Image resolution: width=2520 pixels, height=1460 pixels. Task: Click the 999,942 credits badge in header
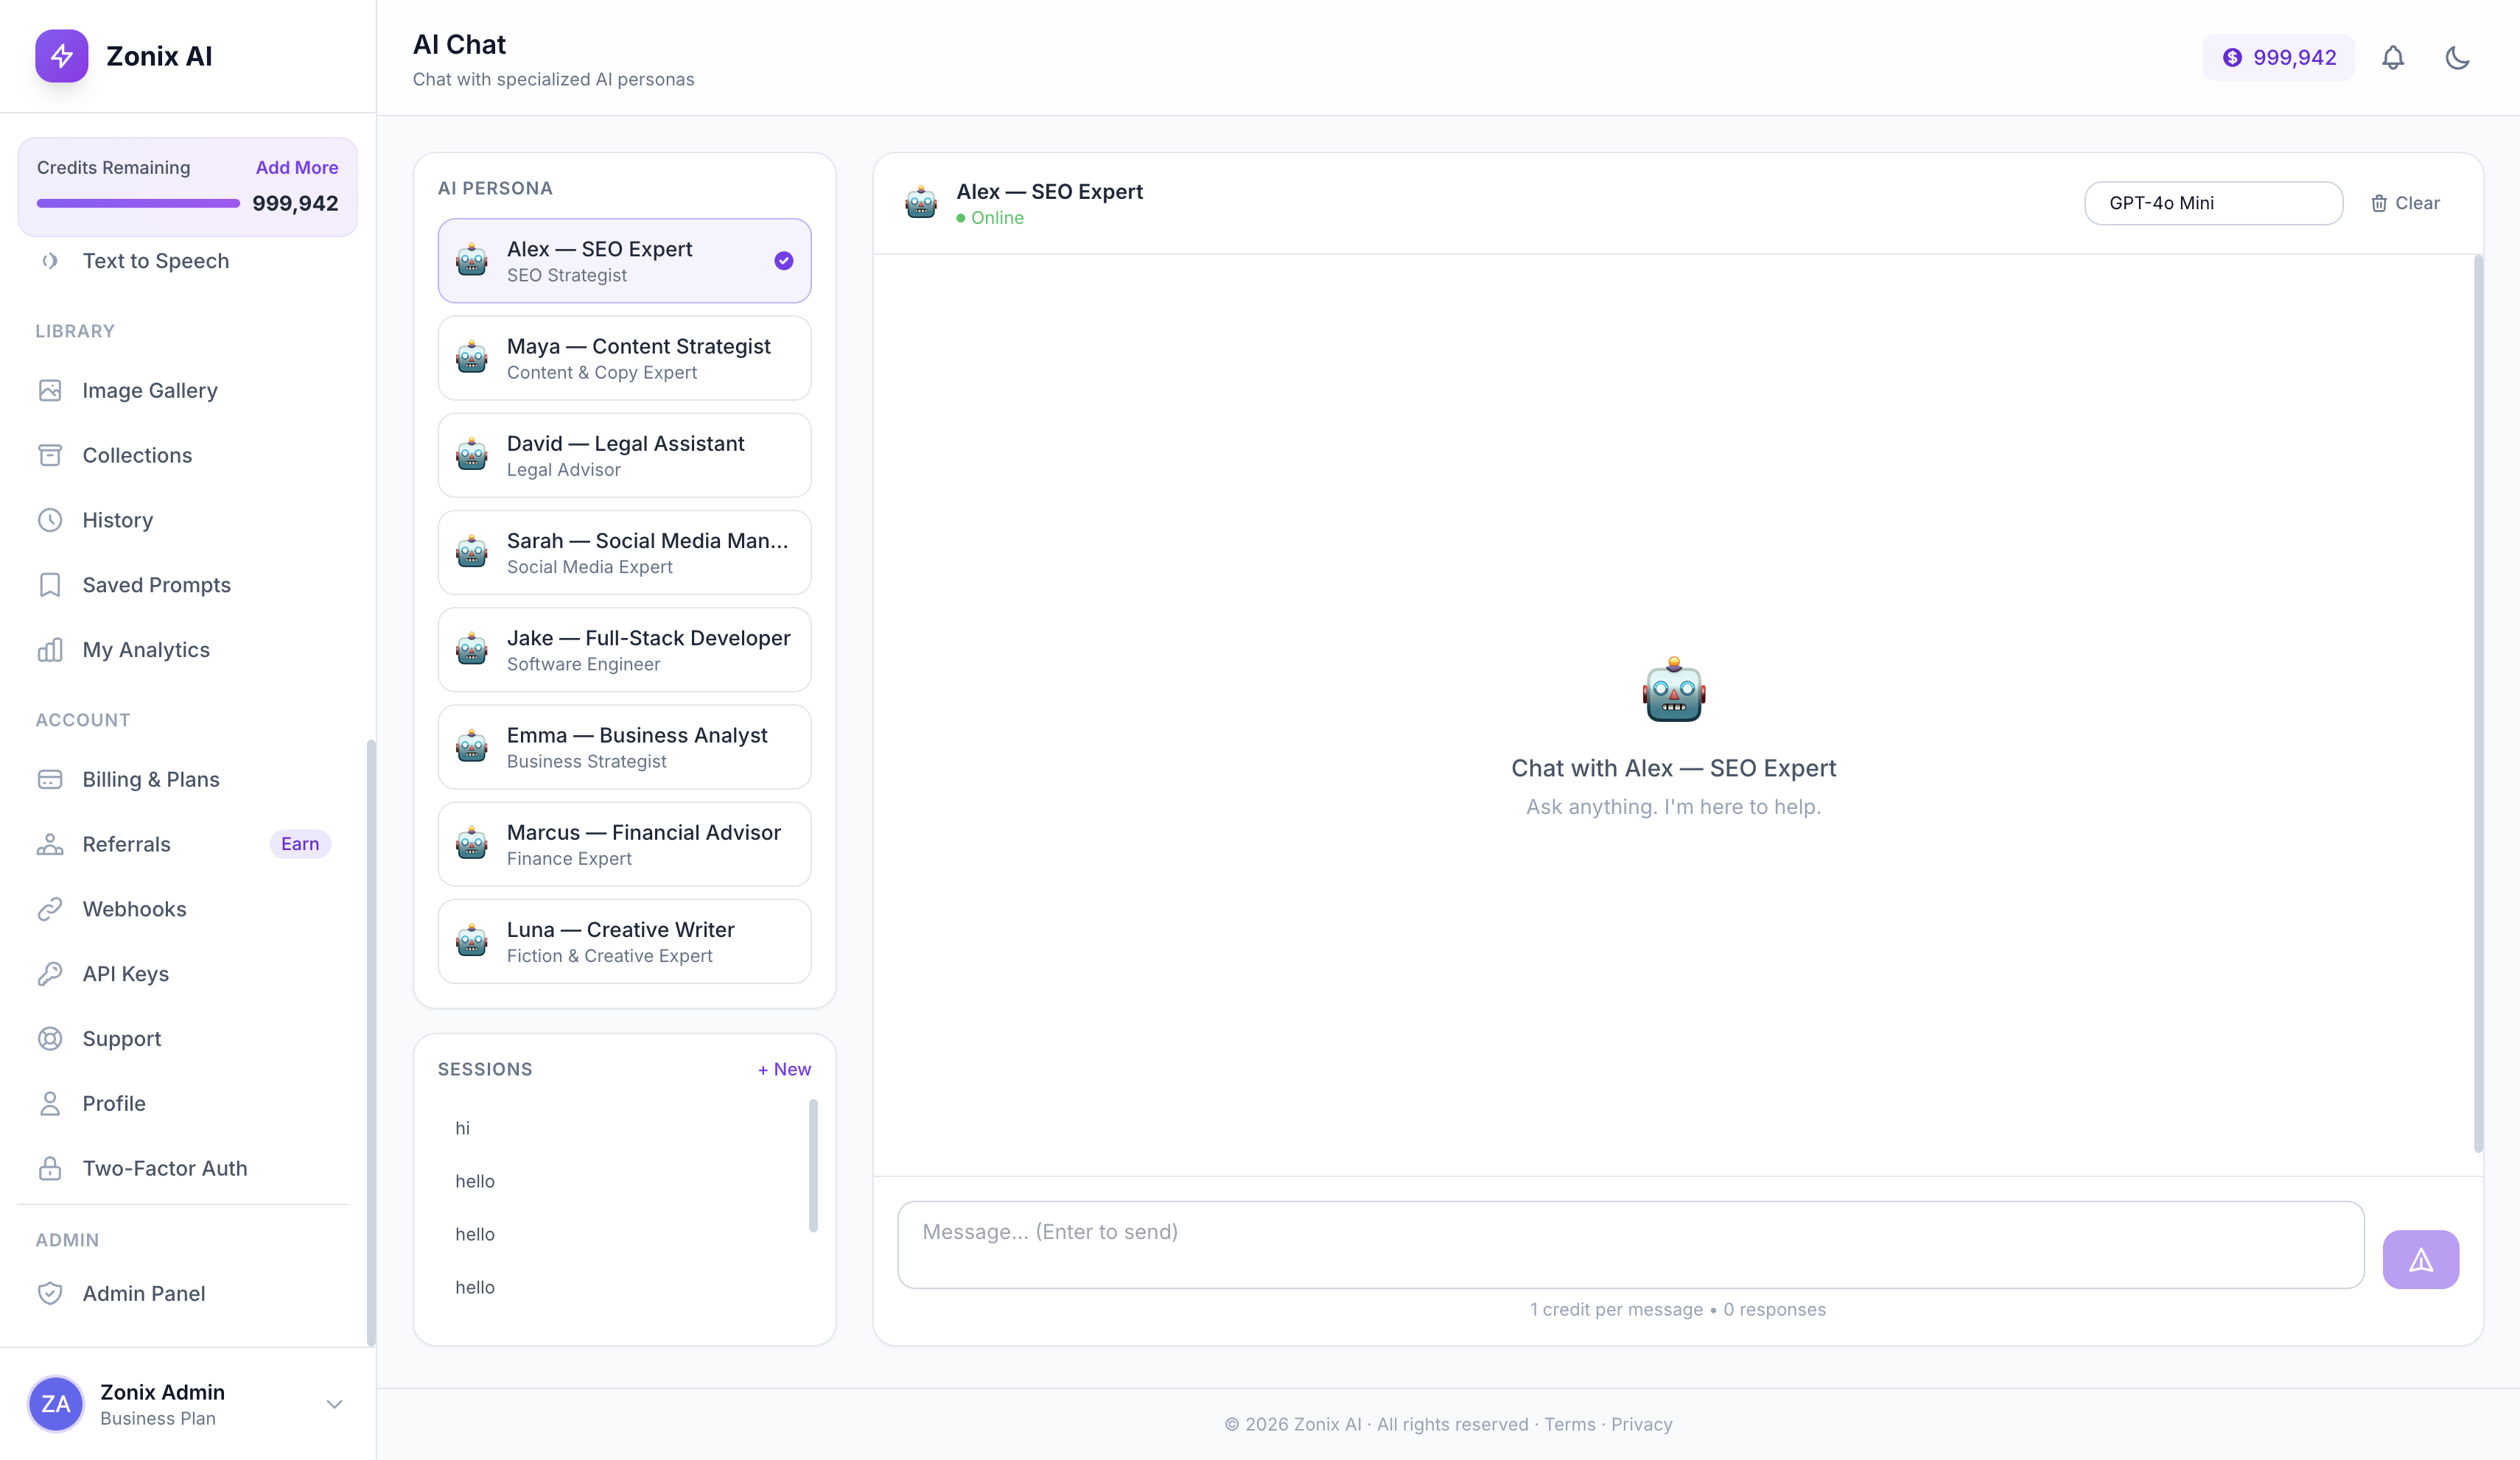point(2278,58)
